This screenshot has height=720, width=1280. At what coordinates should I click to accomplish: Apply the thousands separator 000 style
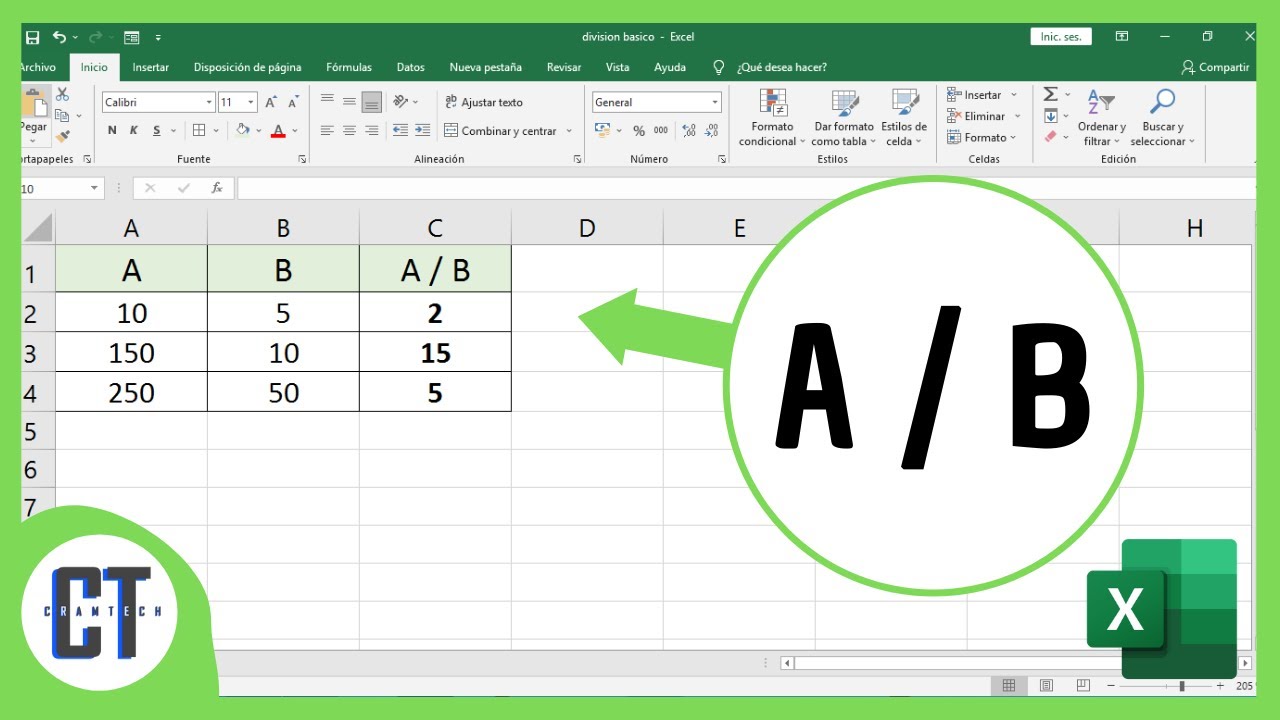[661, 131]
